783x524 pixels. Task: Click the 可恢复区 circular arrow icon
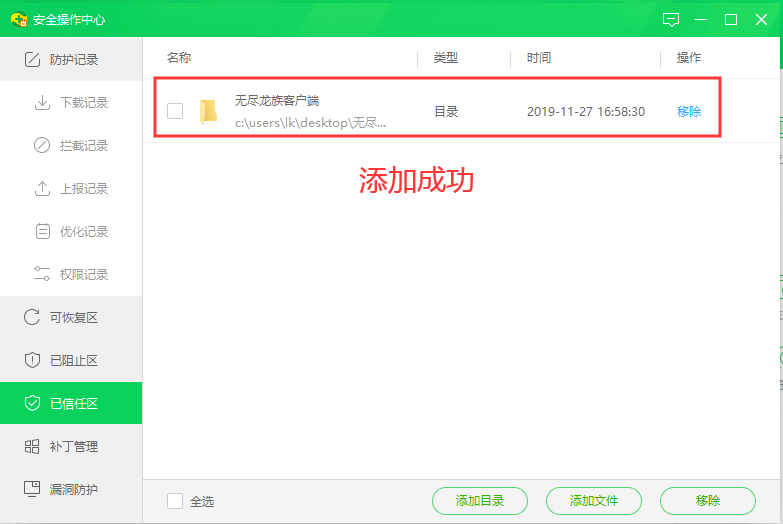tap(32, 317)
